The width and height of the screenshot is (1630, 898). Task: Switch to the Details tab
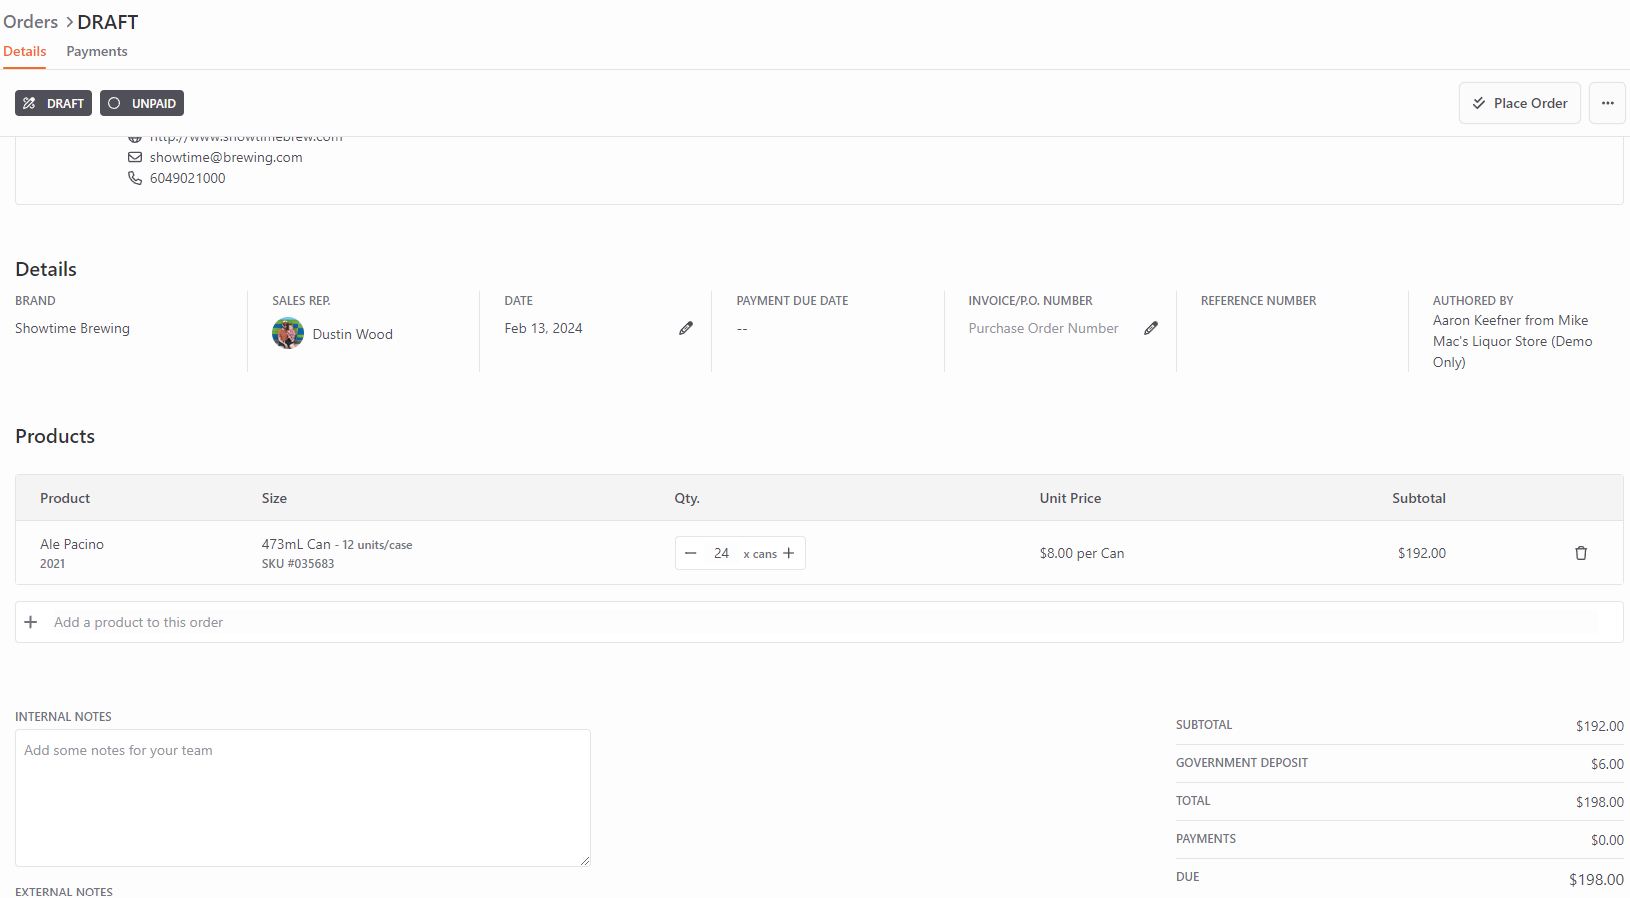click(x=25, y=51)
